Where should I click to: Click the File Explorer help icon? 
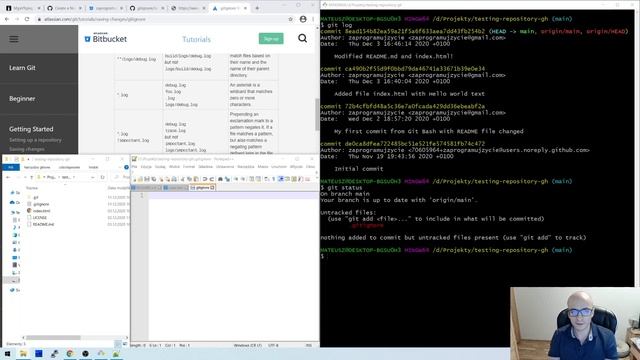click(x=126, y=167)
